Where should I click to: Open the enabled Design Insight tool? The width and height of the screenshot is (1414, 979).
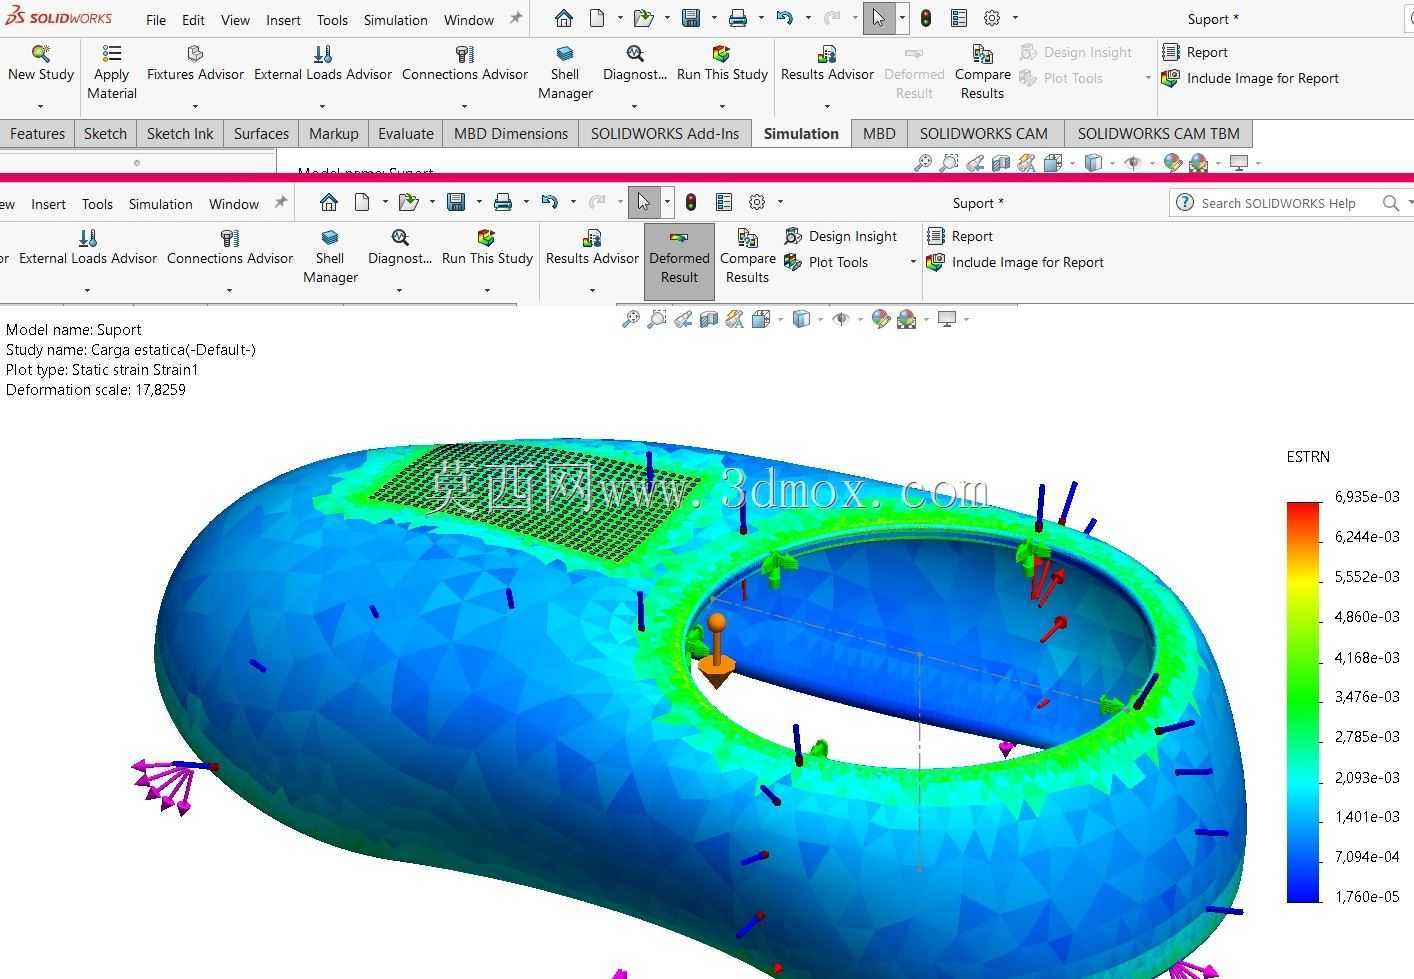pos(841,236)
